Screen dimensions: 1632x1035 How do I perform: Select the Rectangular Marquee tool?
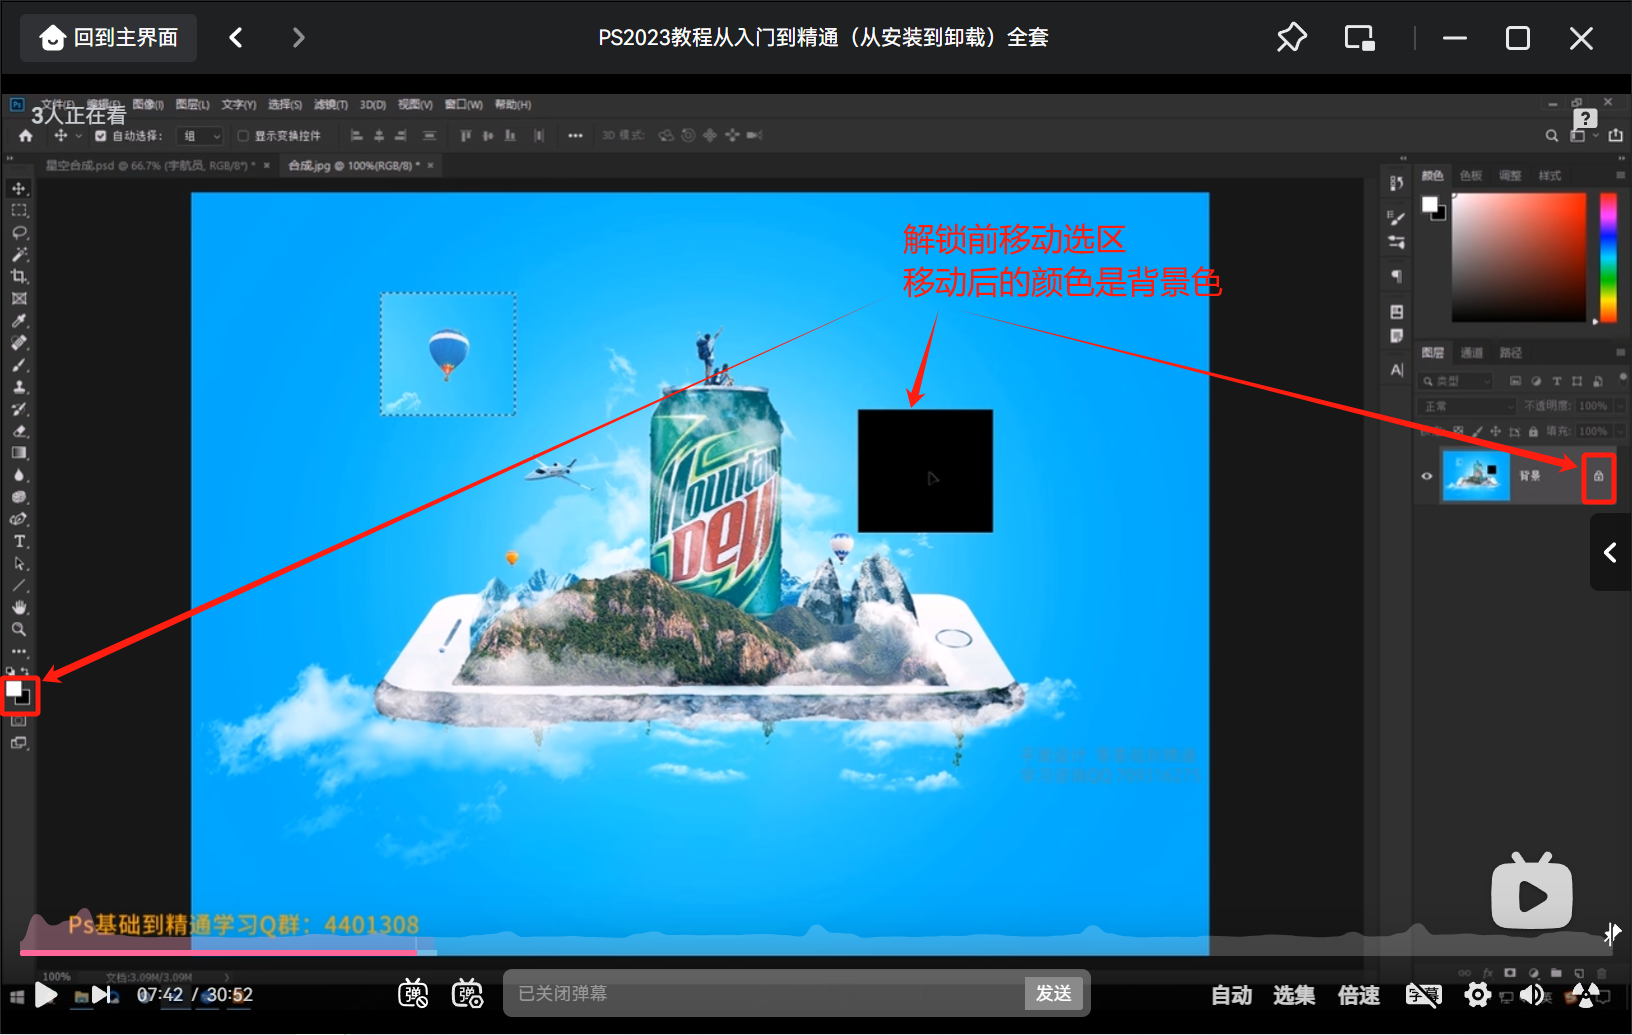point(19,210)
